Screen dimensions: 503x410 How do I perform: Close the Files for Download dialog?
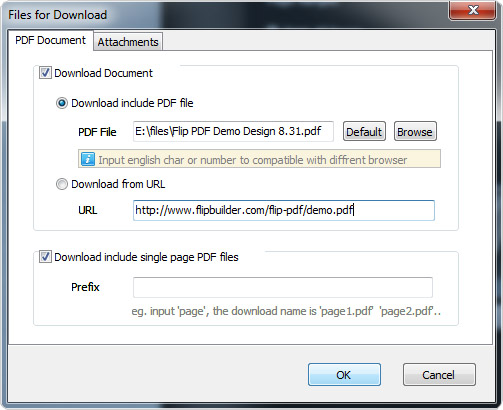[472, 10]
